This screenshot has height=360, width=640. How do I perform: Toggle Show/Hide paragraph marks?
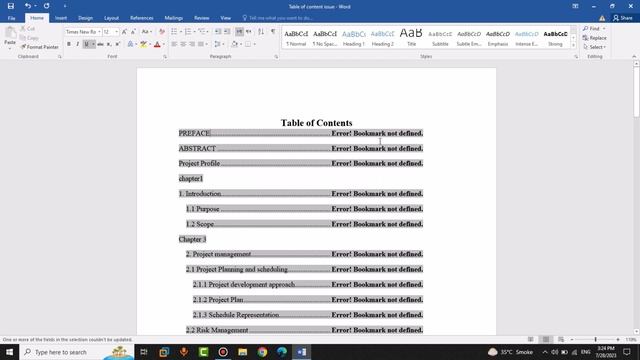click(x=273, y=32)
